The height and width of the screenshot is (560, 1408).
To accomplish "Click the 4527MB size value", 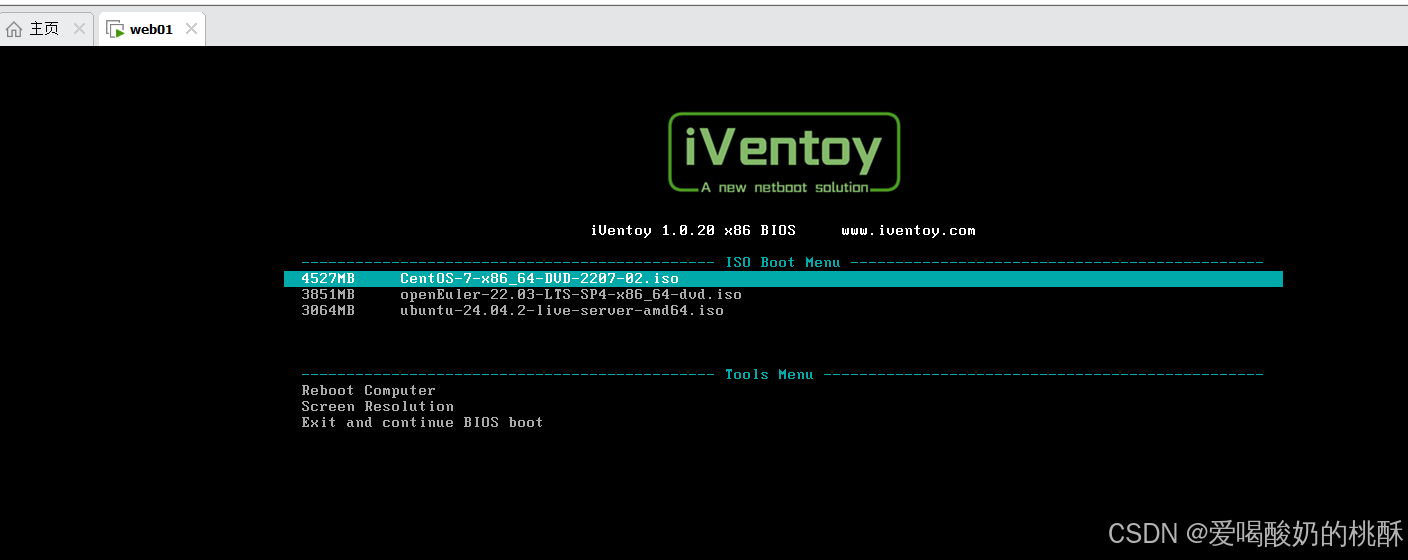I will click(328, 279).
